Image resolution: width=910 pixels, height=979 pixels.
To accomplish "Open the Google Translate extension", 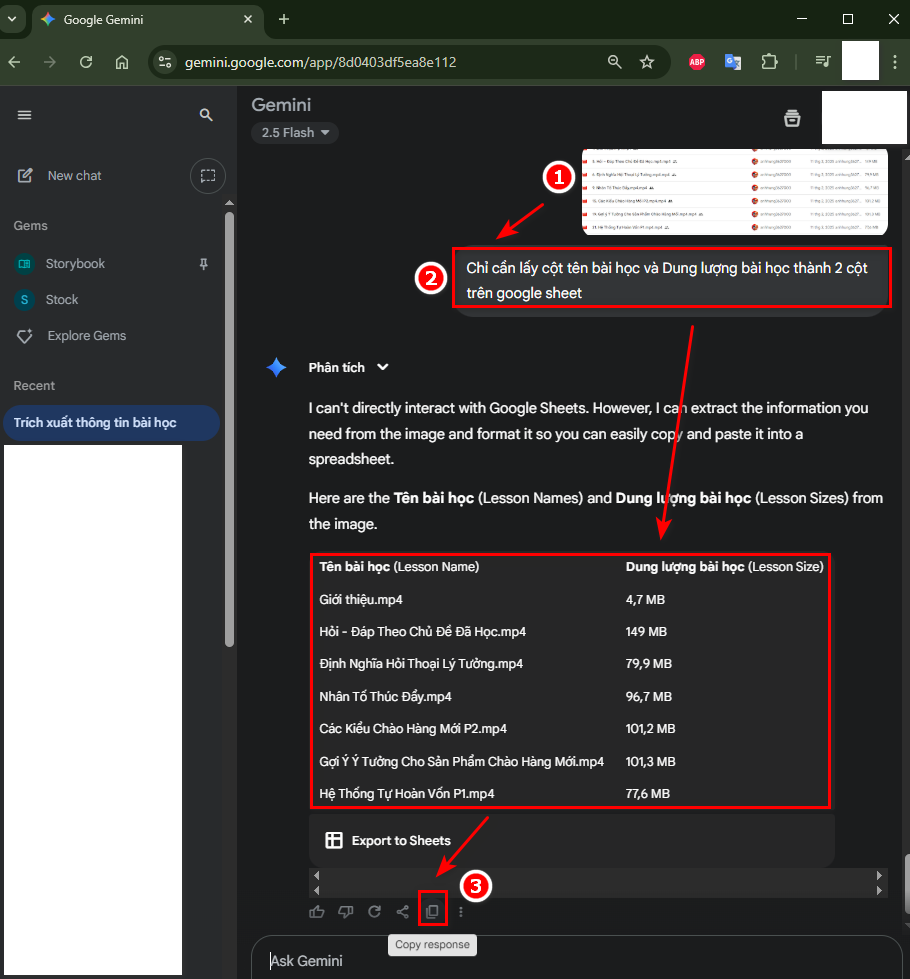I will (x=733, y=62).
